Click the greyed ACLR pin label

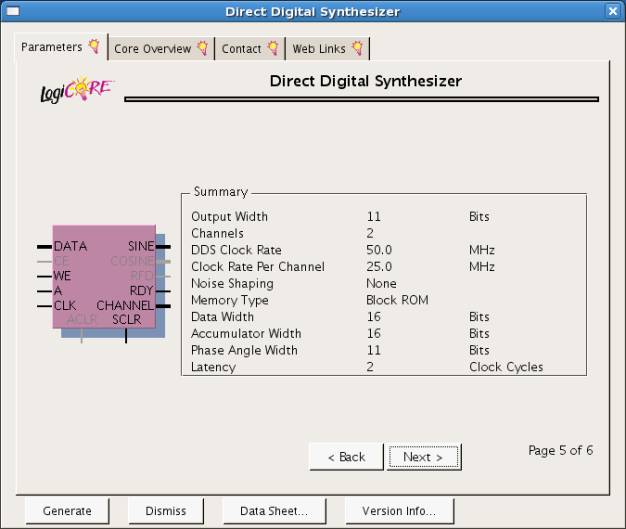coord(82,320)
